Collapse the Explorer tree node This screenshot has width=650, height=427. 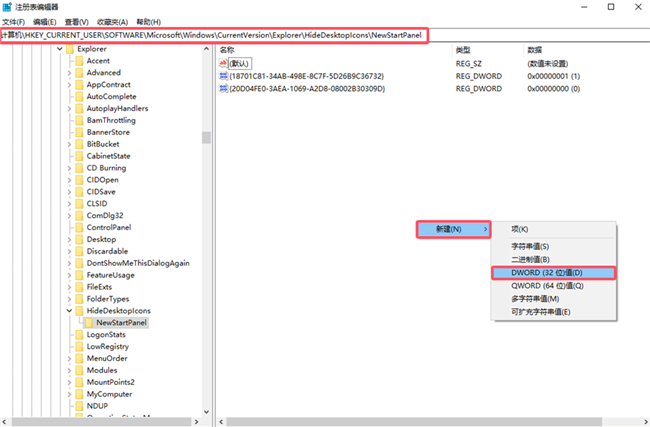(x=58, y=48)
